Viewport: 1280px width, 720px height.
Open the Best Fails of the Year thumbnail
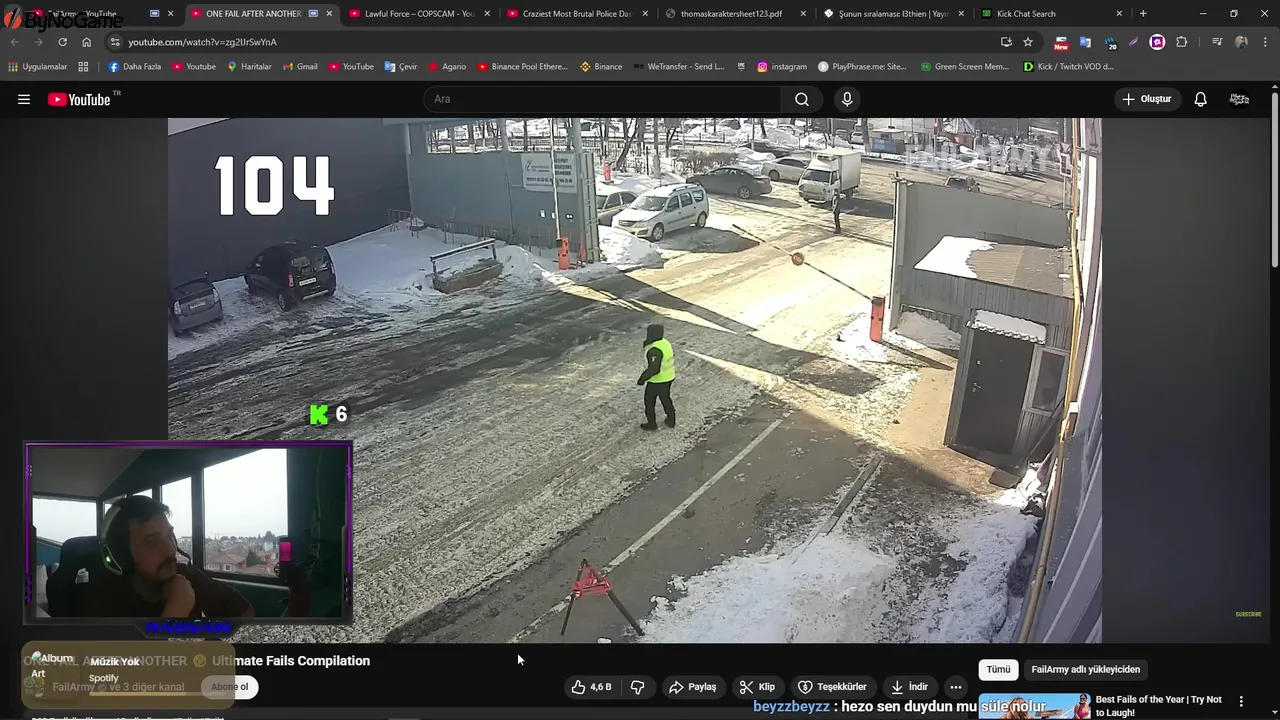(1034, 706)
